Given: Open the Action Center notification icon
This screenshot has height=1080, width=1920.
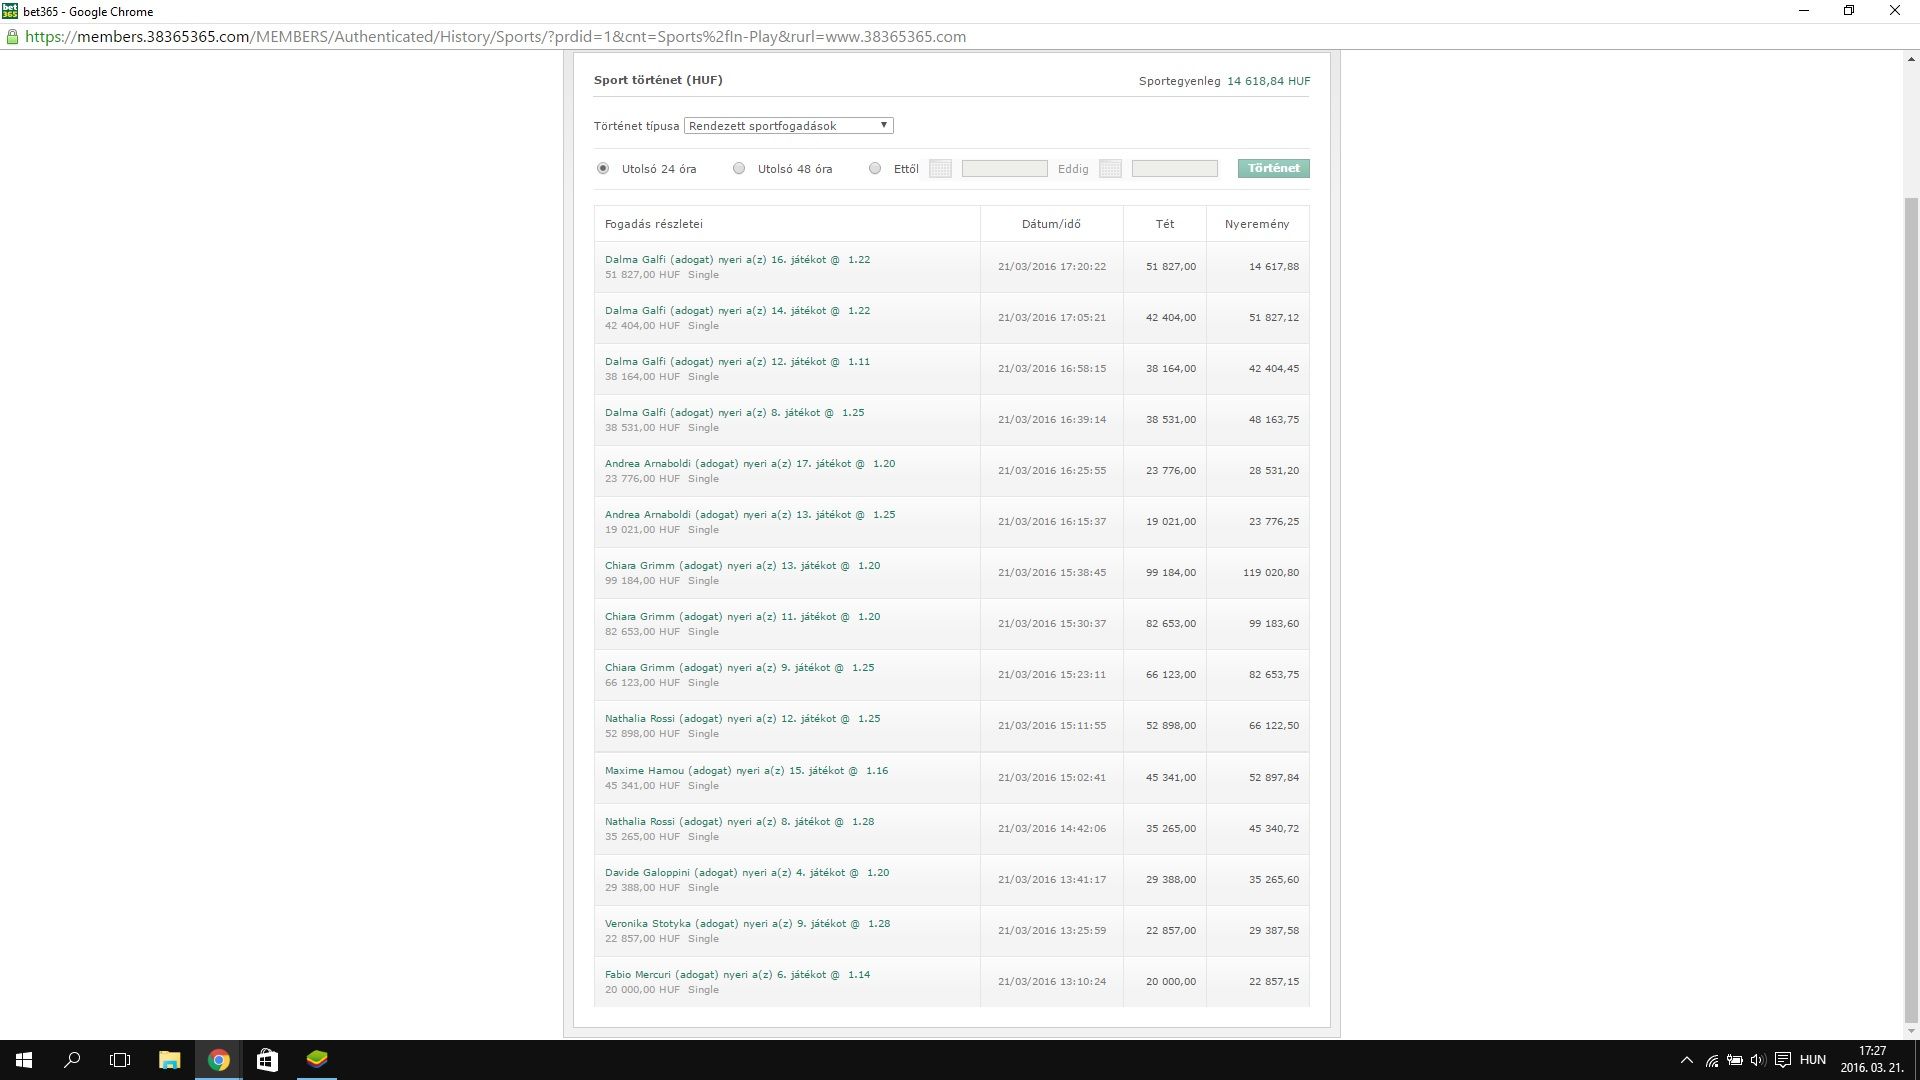Looking at the screenshot, I should click(1782, 1060).
